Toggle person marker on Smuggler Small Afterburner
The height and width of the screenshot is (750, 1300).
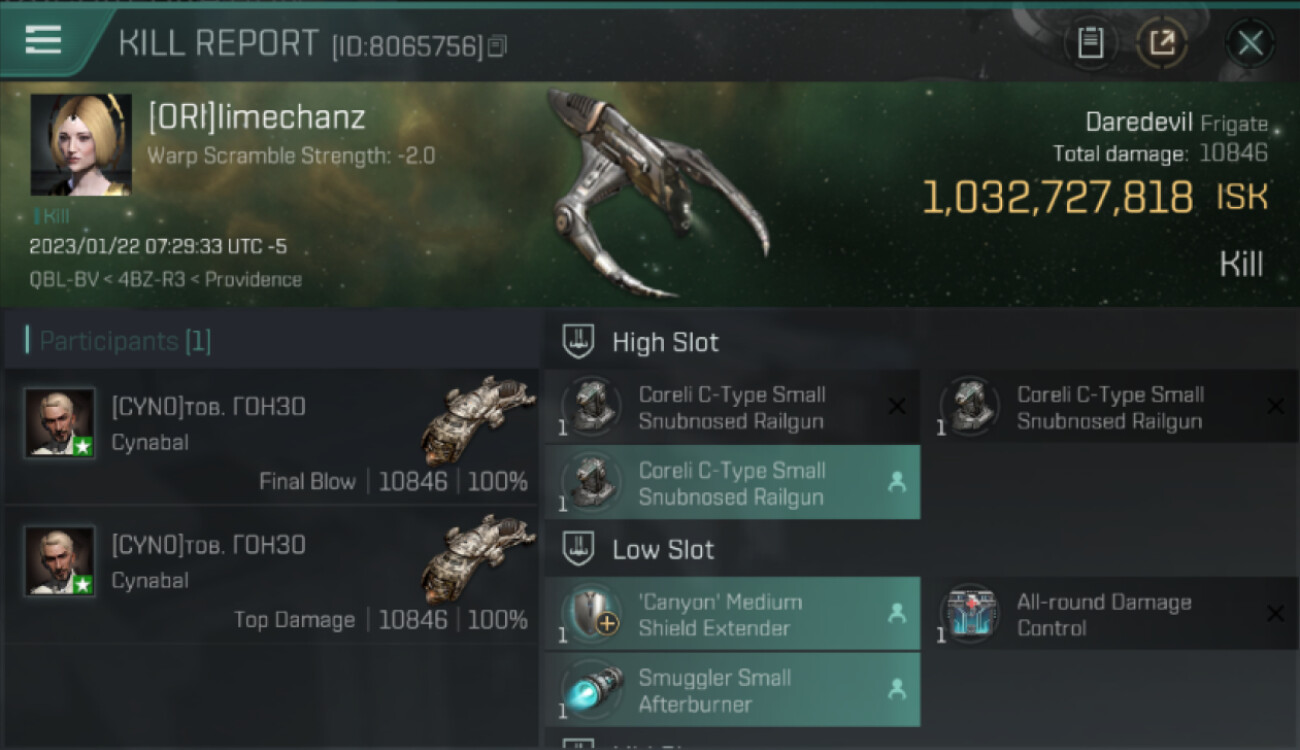pyautogui.click(x=897, y=689)
